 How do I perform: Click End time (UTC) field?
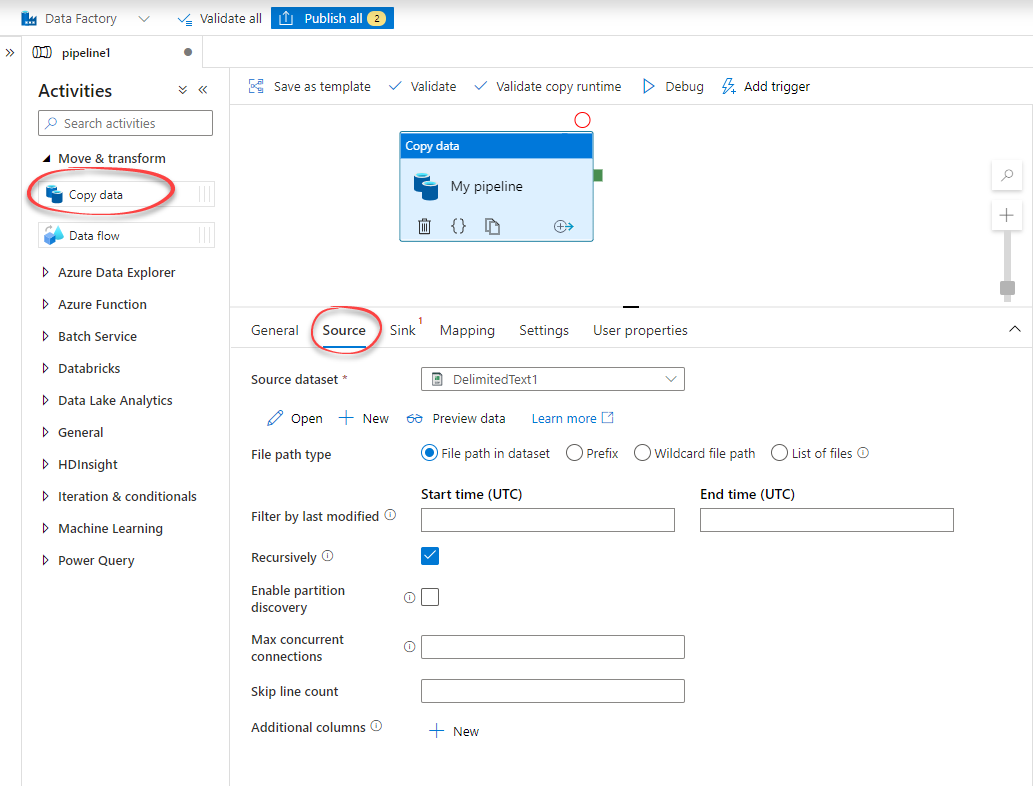point(826,520)
